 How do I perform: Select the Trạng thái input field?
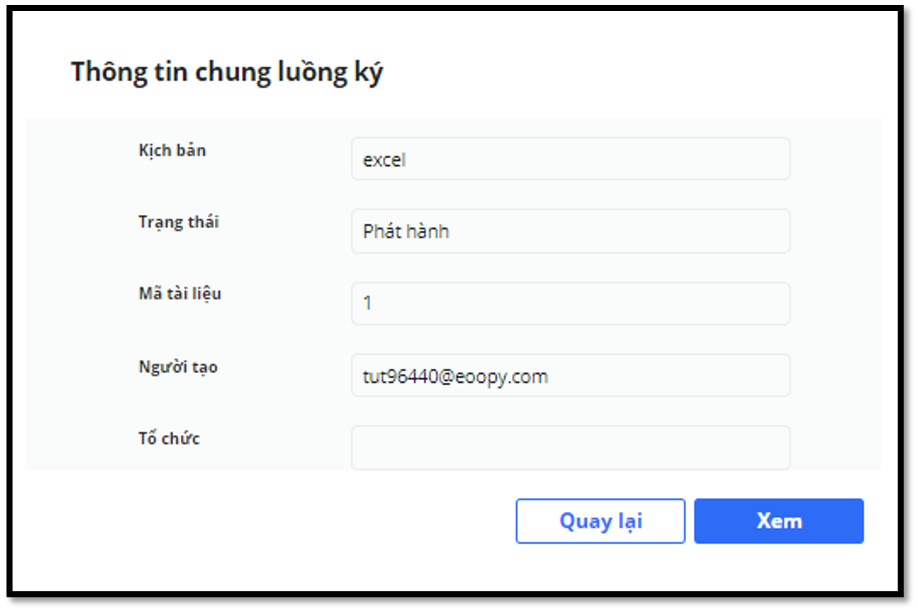coord(571,231)
